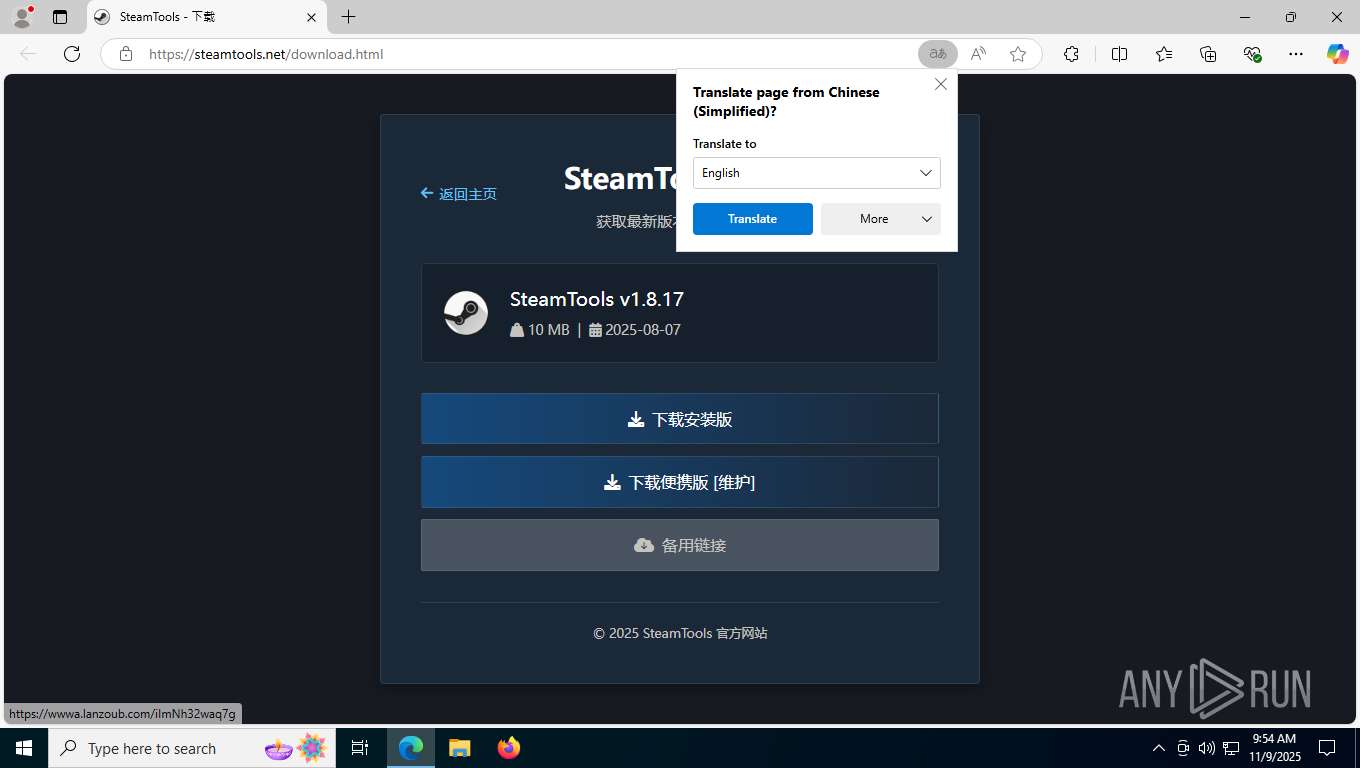
Task: Close the translate popup
Action: [x=941, y=84]
